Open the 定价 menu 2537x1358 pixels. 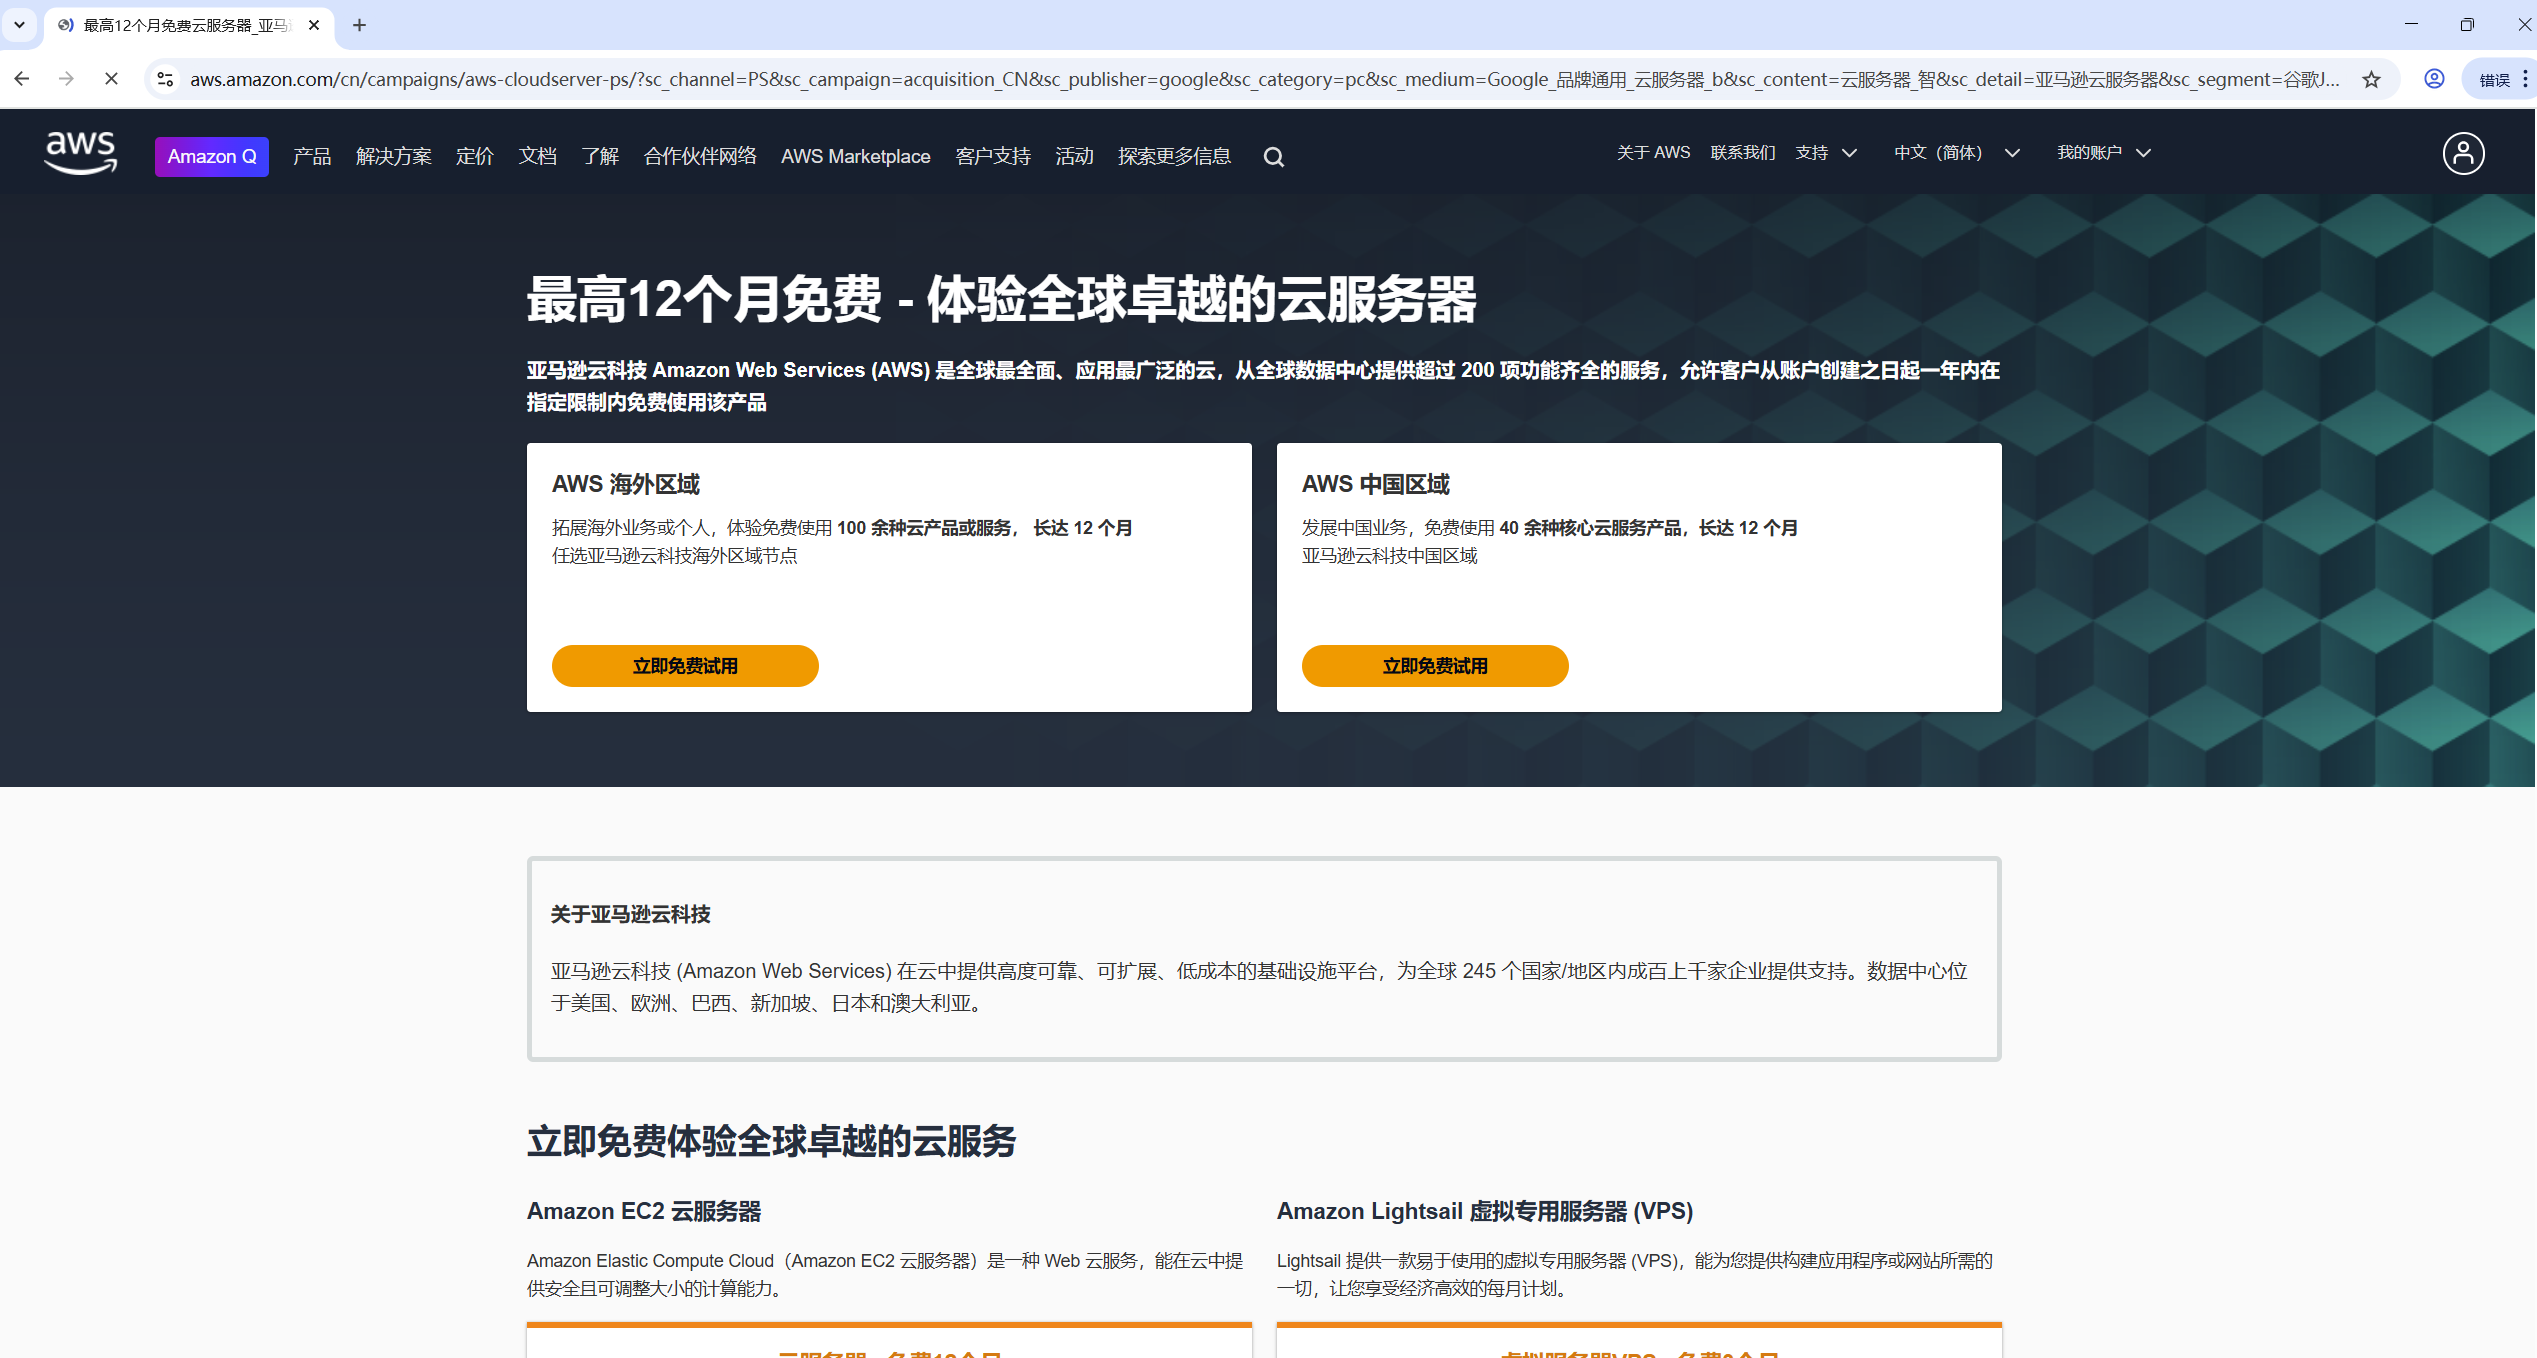(x=474, y=157)
